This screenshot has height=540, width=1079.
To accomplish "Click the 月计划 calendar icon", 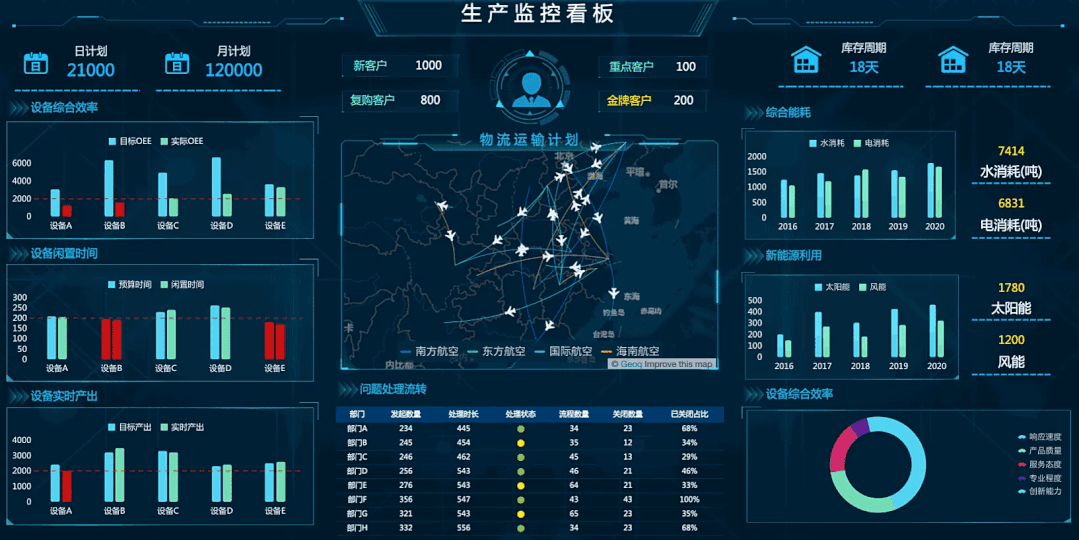I will point(177,63).
